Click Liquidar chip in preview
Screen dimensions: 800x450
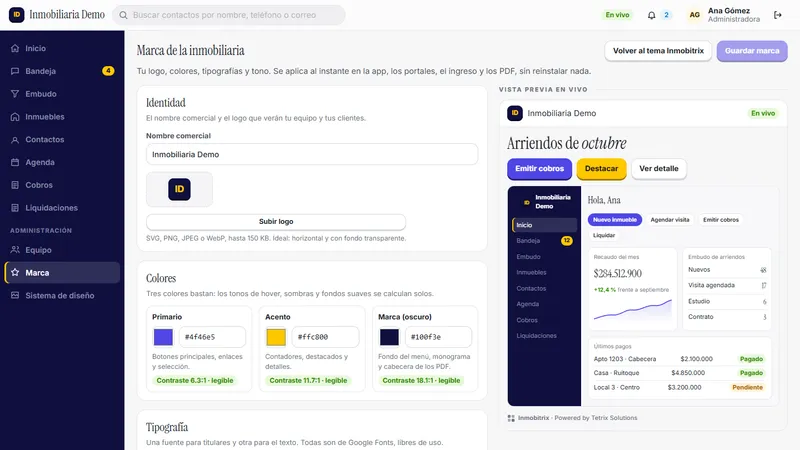click(x=604, y=235)
